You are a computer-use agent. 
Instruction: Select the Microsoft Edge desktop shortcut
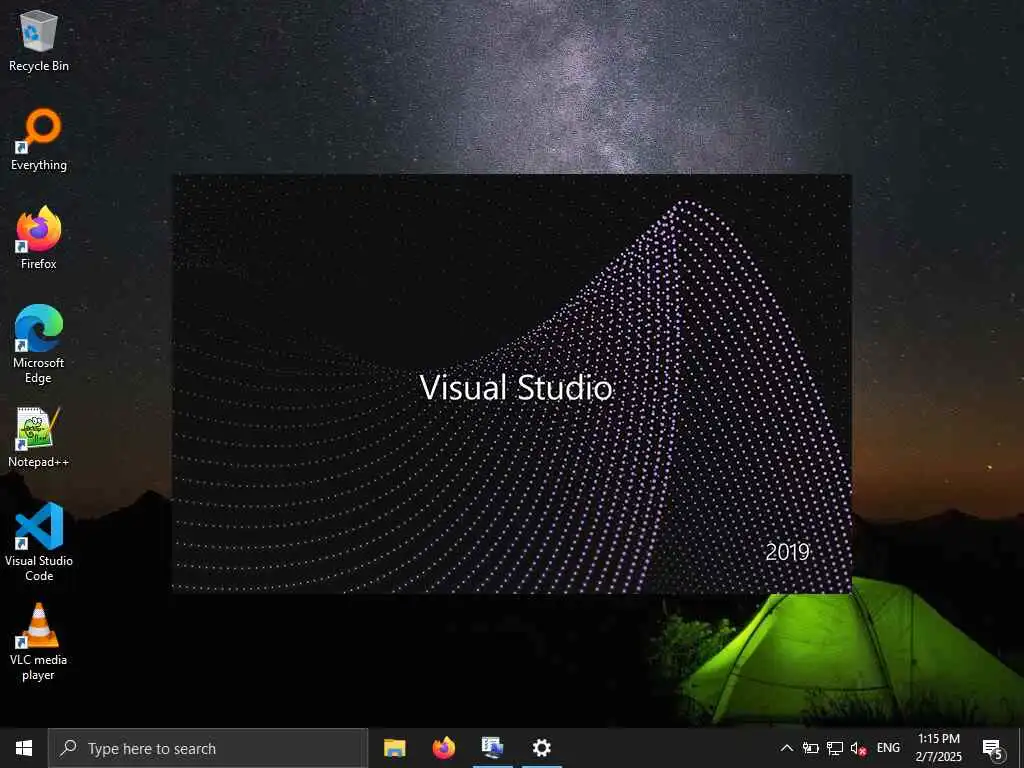[x=39, y=344]
